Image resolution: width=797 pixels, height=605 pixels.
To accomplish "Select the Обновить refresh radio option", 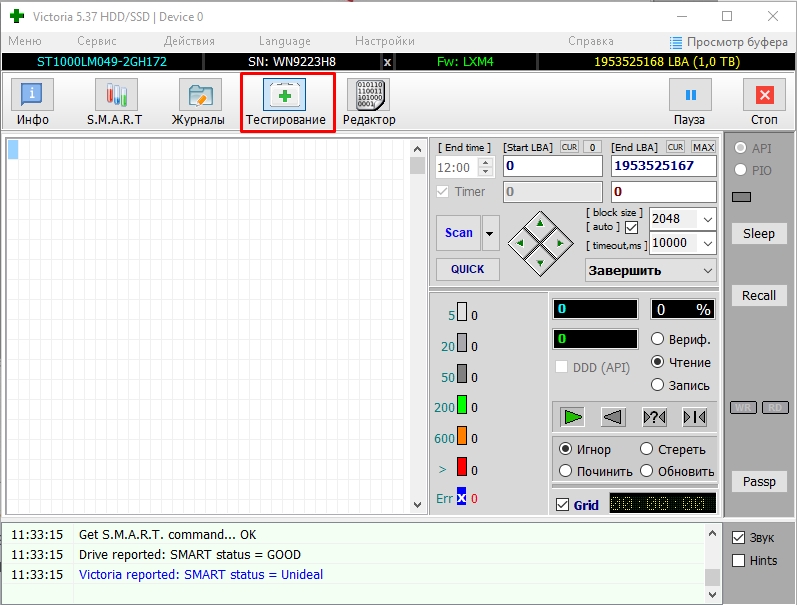I will [x=646, y=471].
